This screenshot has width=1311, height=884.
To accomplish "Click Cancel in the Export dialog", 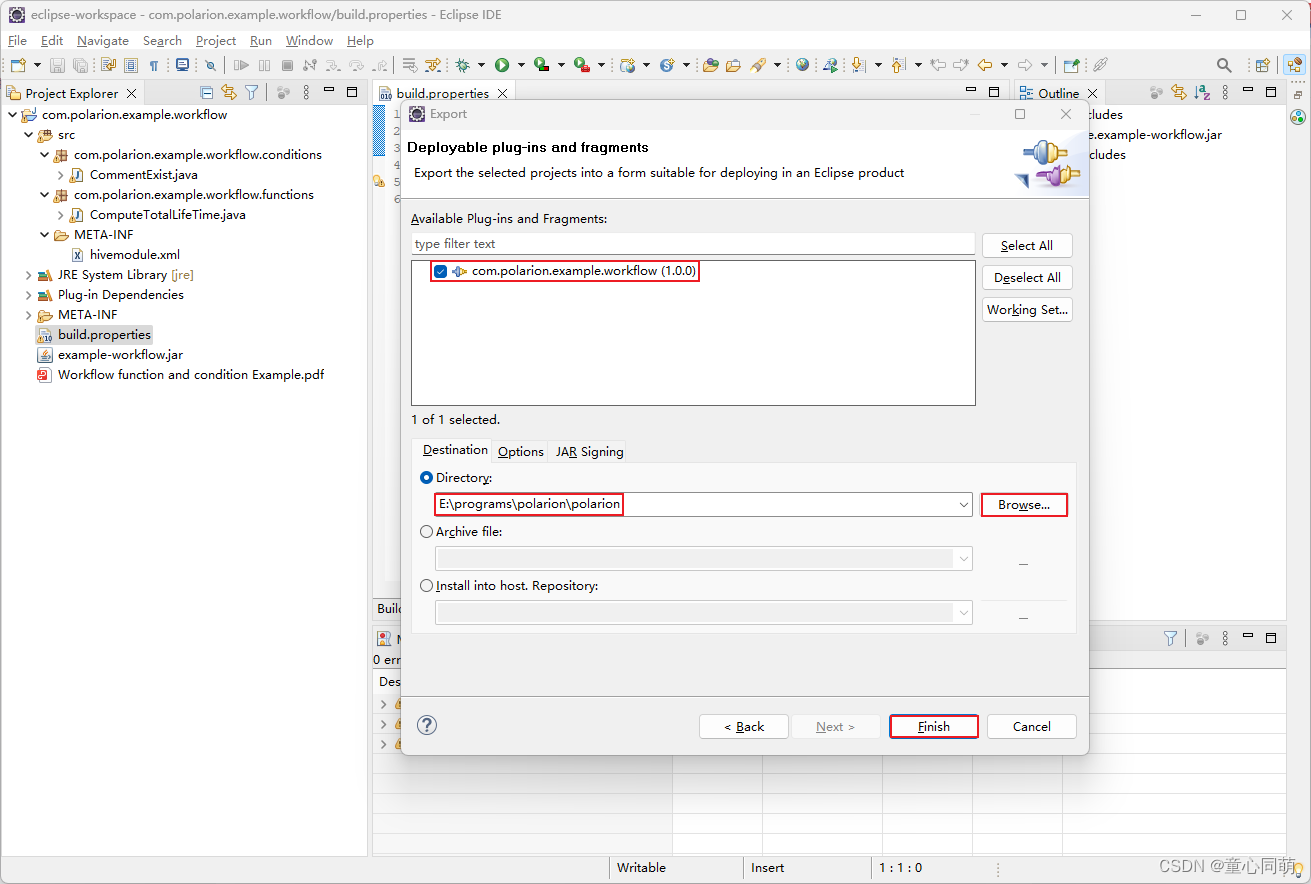I will coord(1032,727).
